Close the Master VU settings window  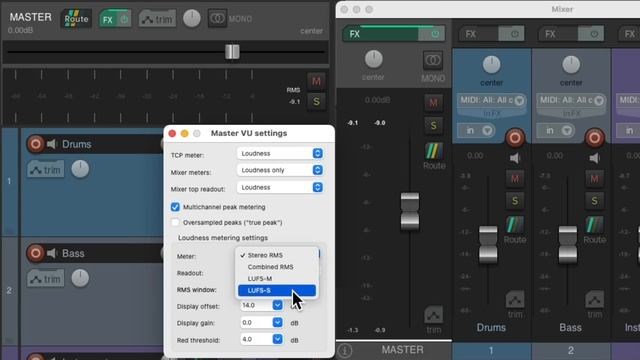click(x=172, y=133)
